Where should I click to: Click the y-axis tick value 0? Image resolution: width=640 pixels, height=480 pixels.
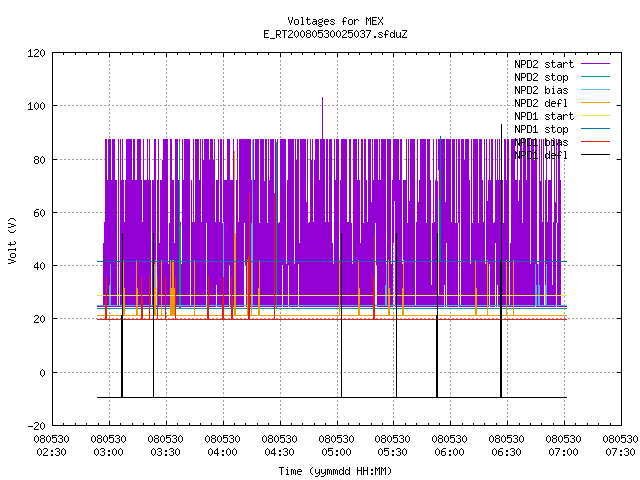point(42,373)
